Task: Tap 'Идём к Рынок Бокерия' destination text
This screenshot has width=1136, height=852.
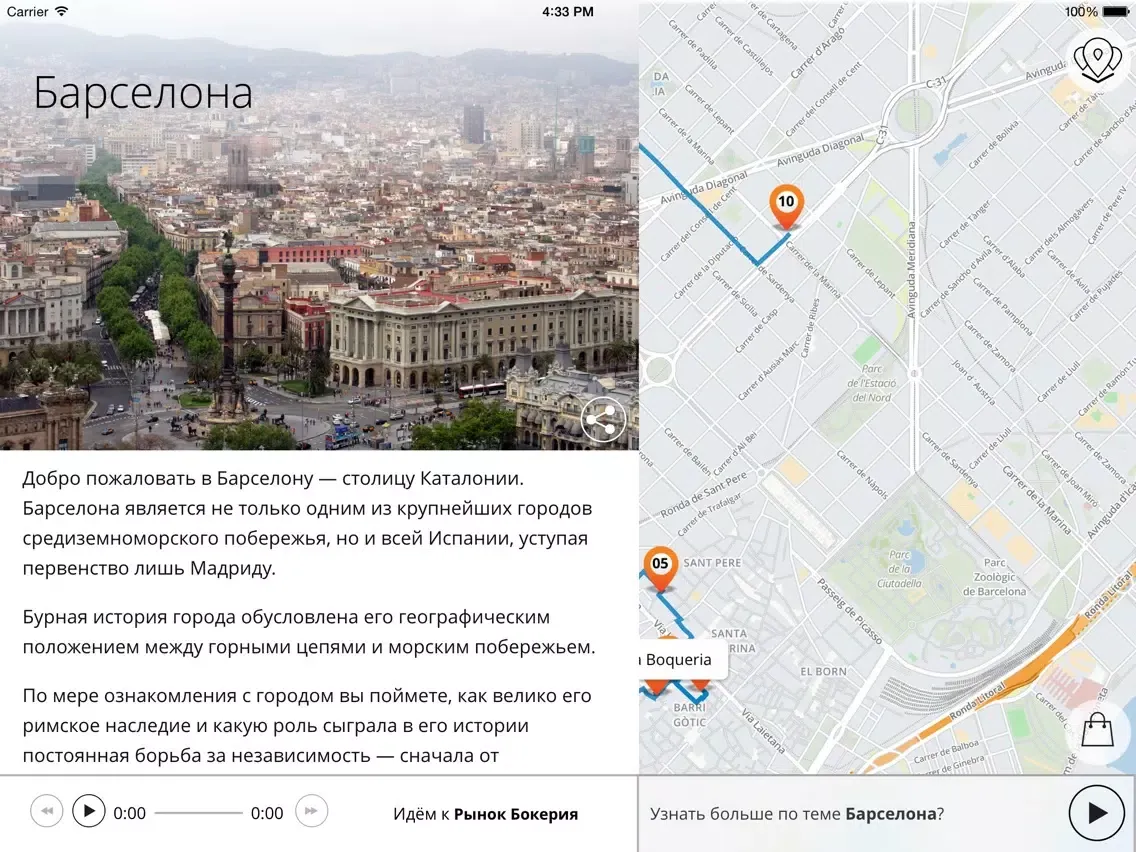Action: click(x=485, y=814)
